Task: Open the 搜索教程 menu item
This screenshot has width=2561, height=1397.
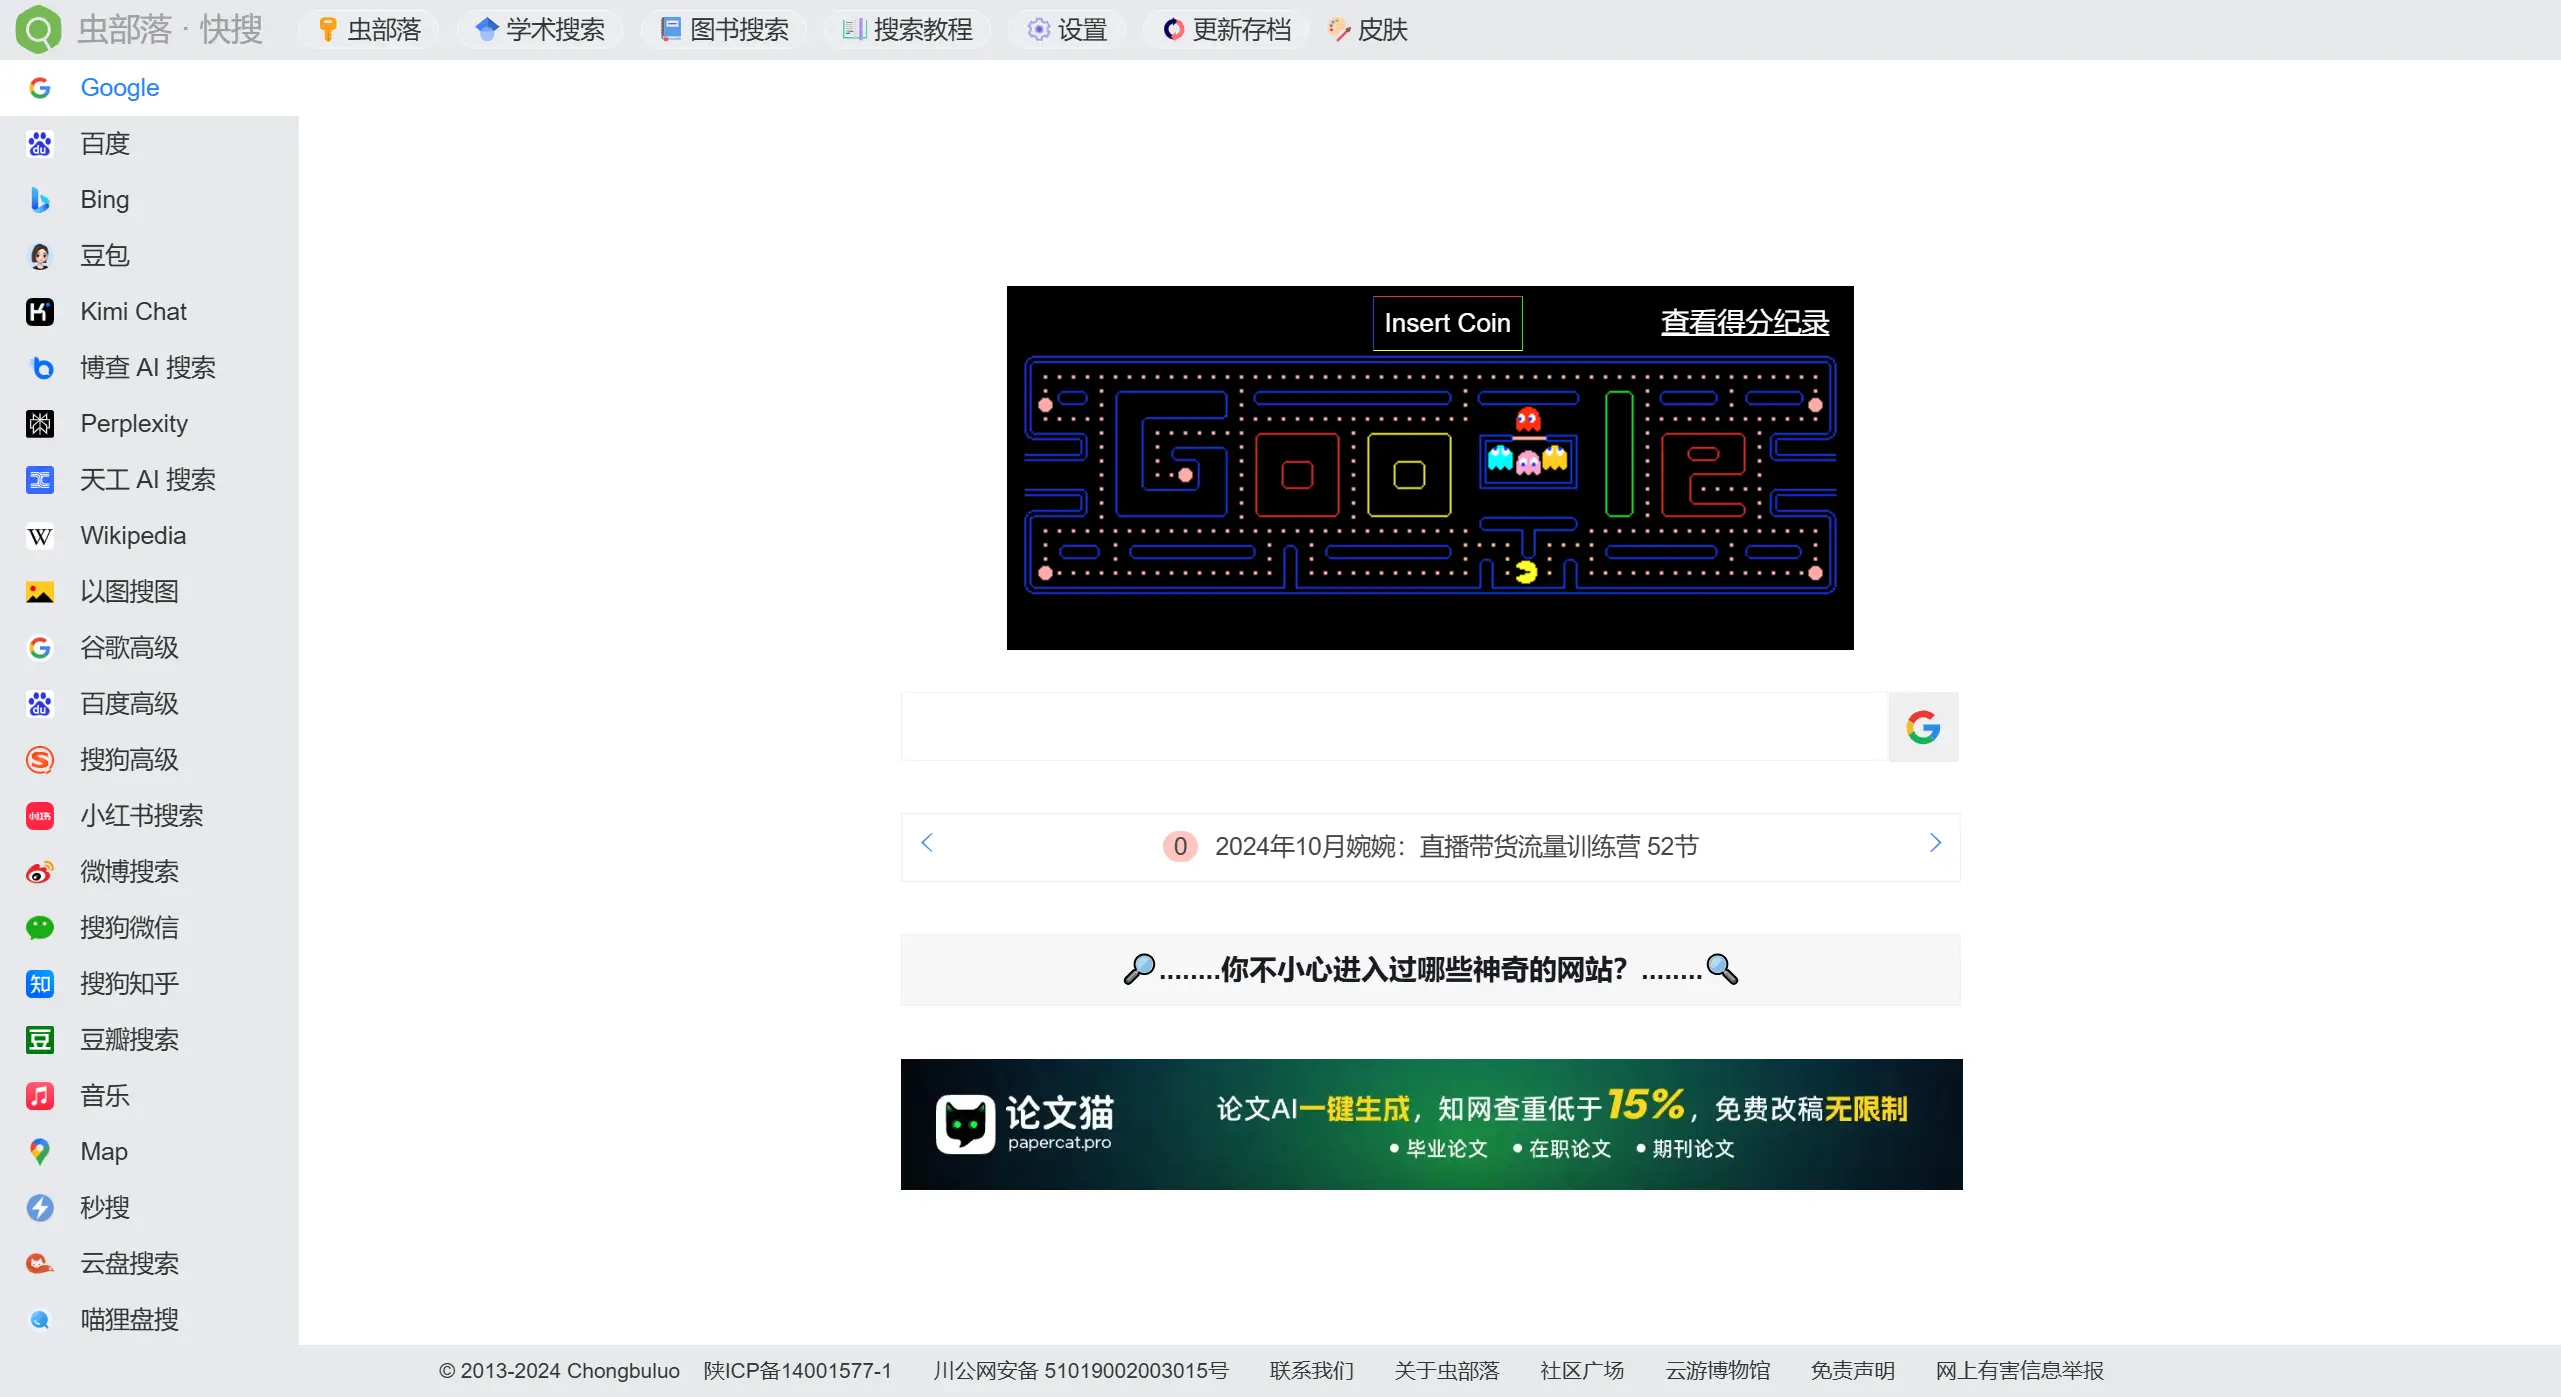Action: click(905, 29)
